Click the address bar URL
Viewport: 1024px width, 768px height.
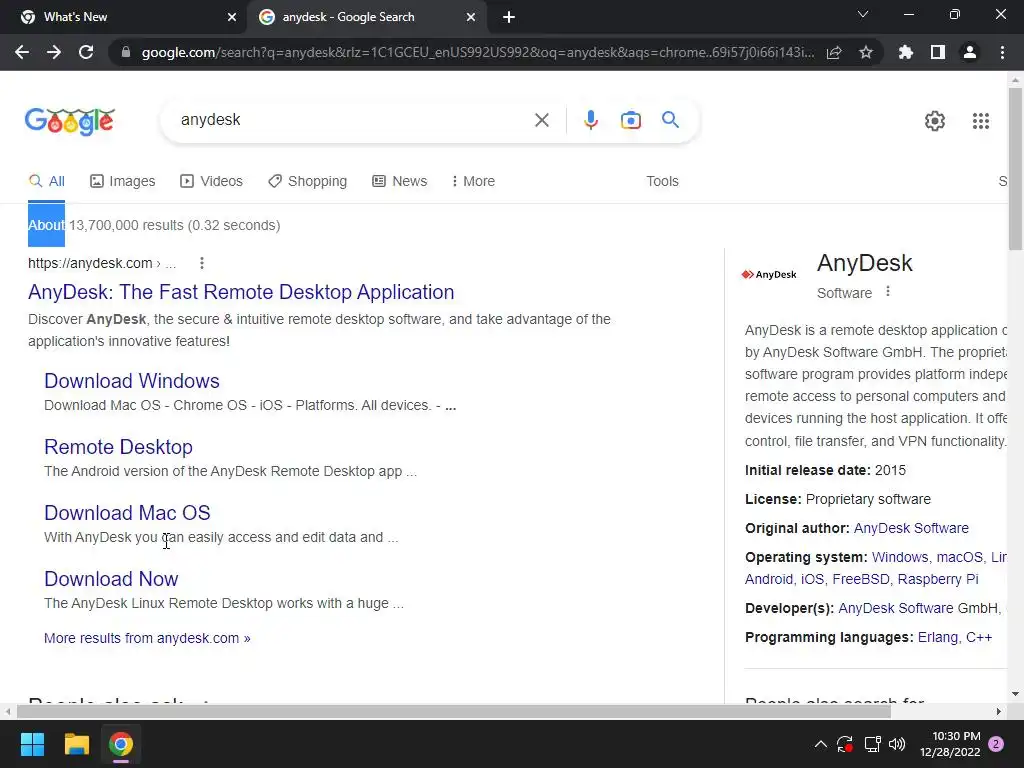point(477,52)
